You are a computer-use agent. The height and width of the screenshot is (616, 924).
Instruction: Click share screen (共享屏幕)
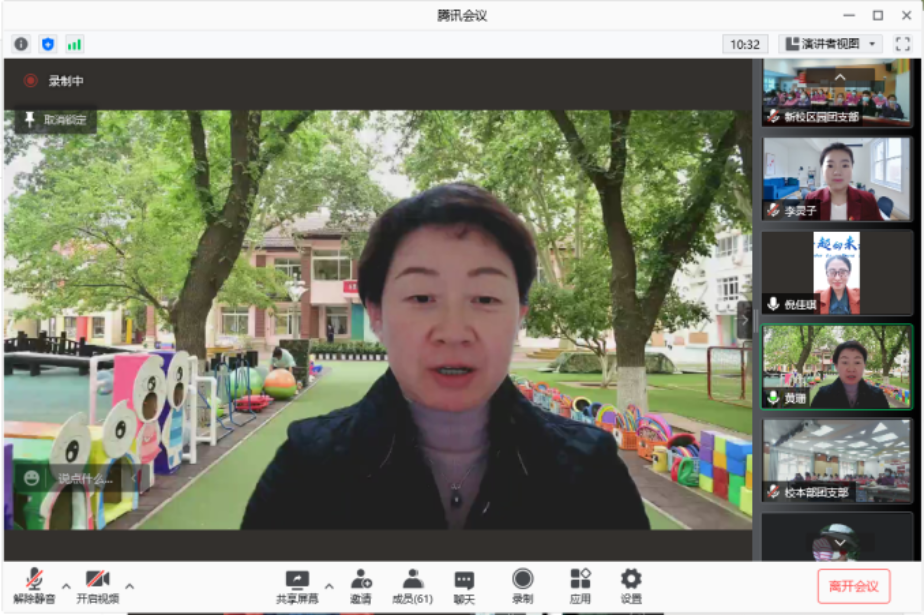[x=297, y=585]
